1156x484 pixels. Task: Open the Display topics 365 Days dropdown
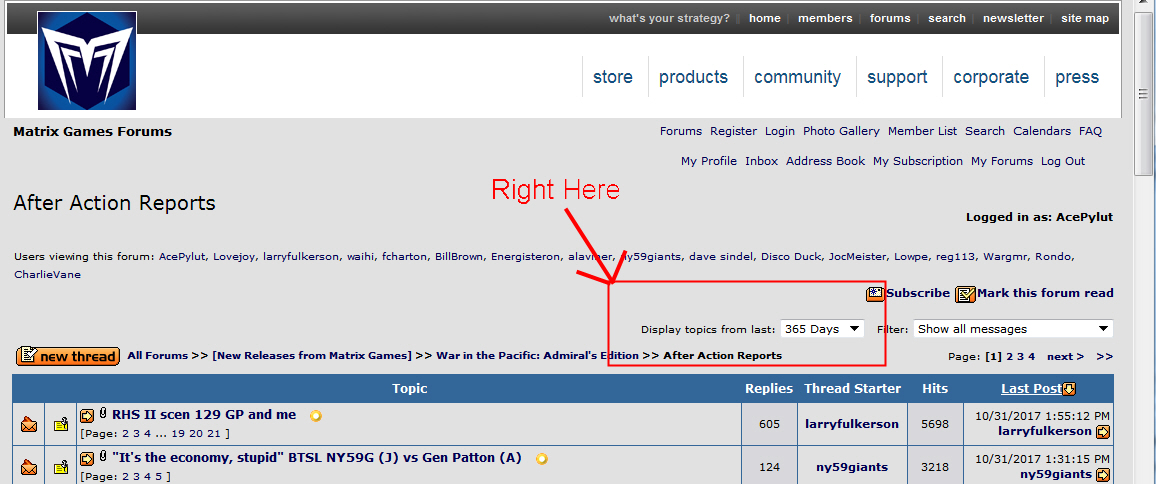pyautogui.click(x=822, y=329)
